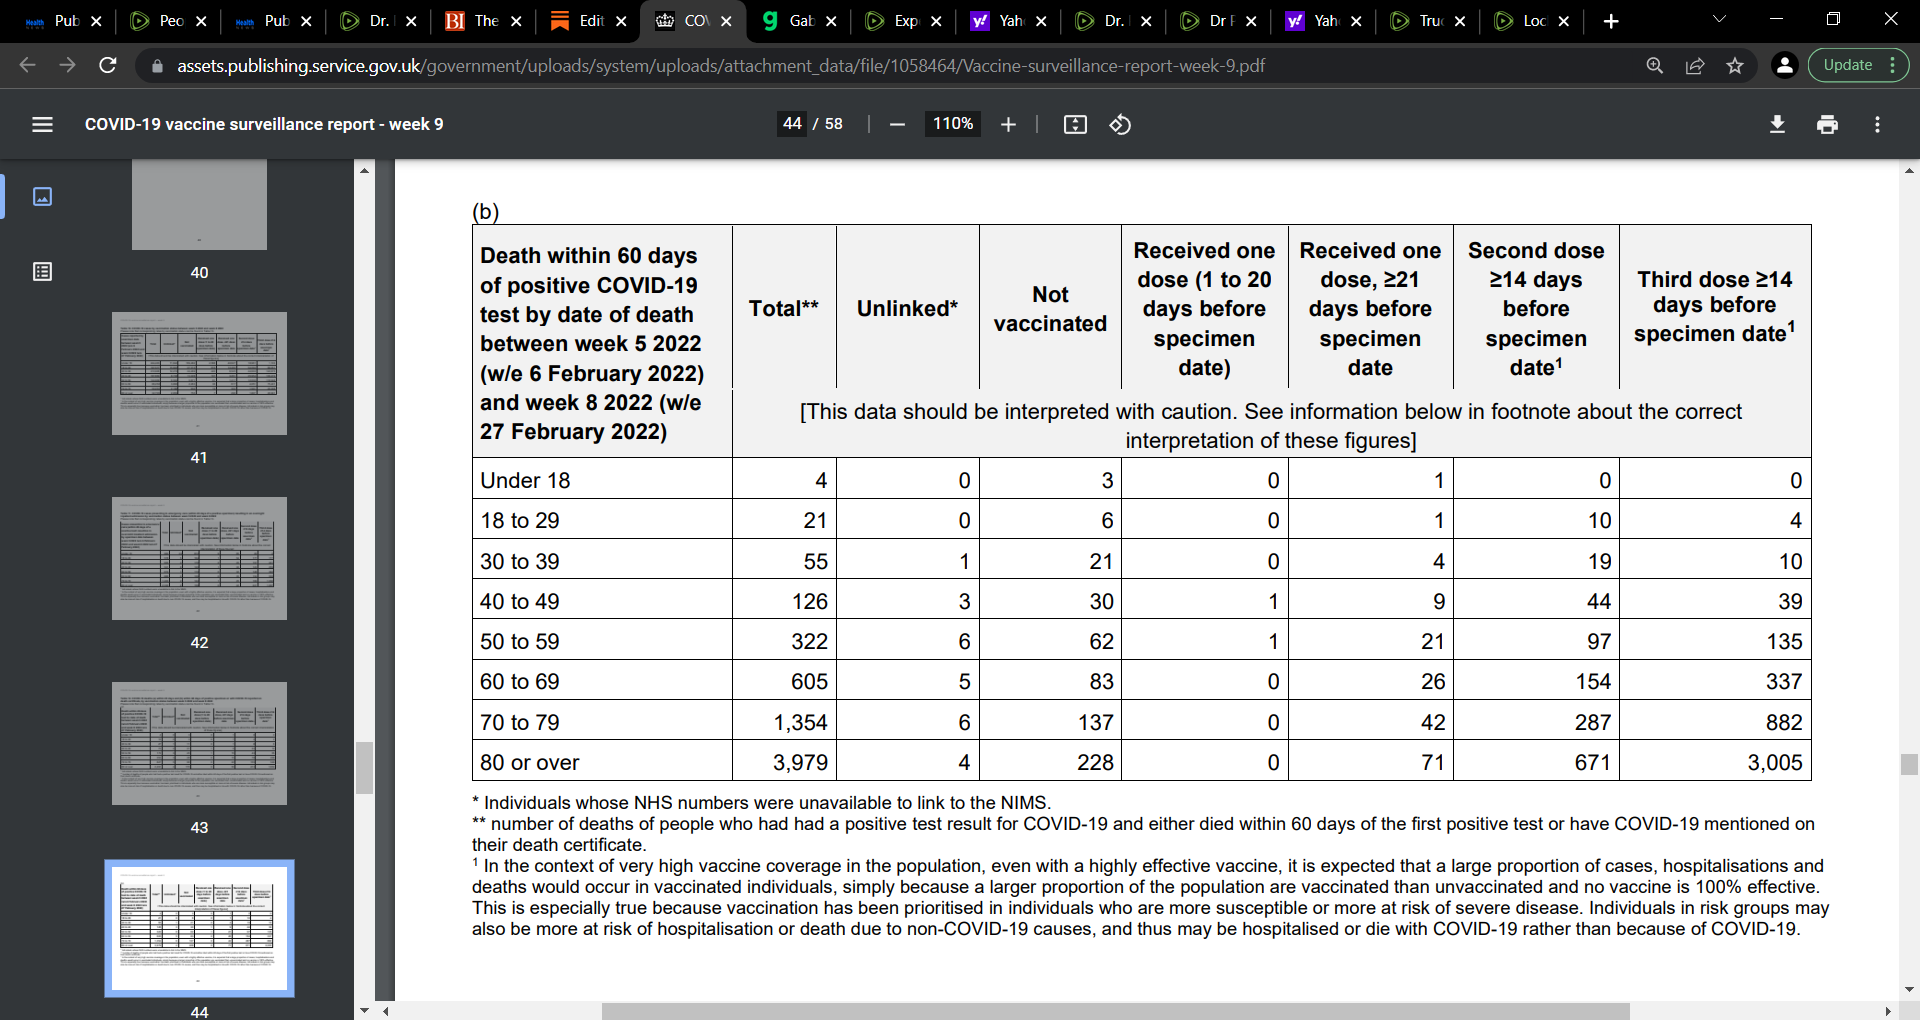Zoom in the PDF with plus
The height and width of the screenshot is (1020, 1920).
[x=1008, y=124]
